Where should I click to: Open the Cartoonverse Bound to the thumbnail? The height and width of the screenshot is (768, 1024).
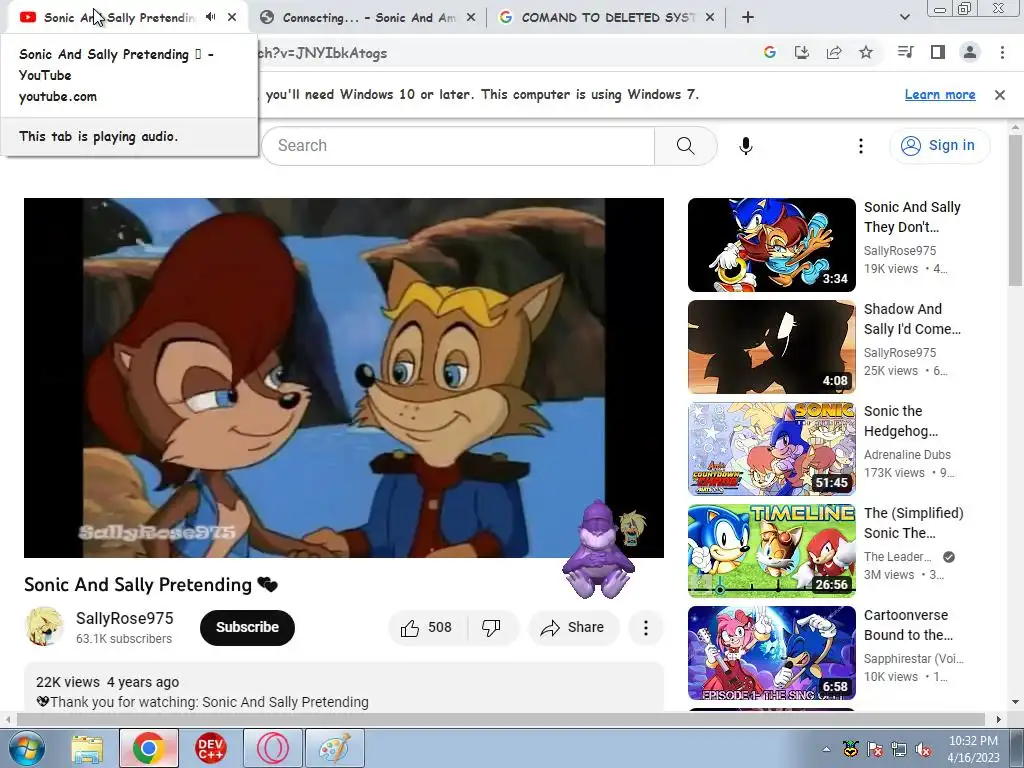771,652
